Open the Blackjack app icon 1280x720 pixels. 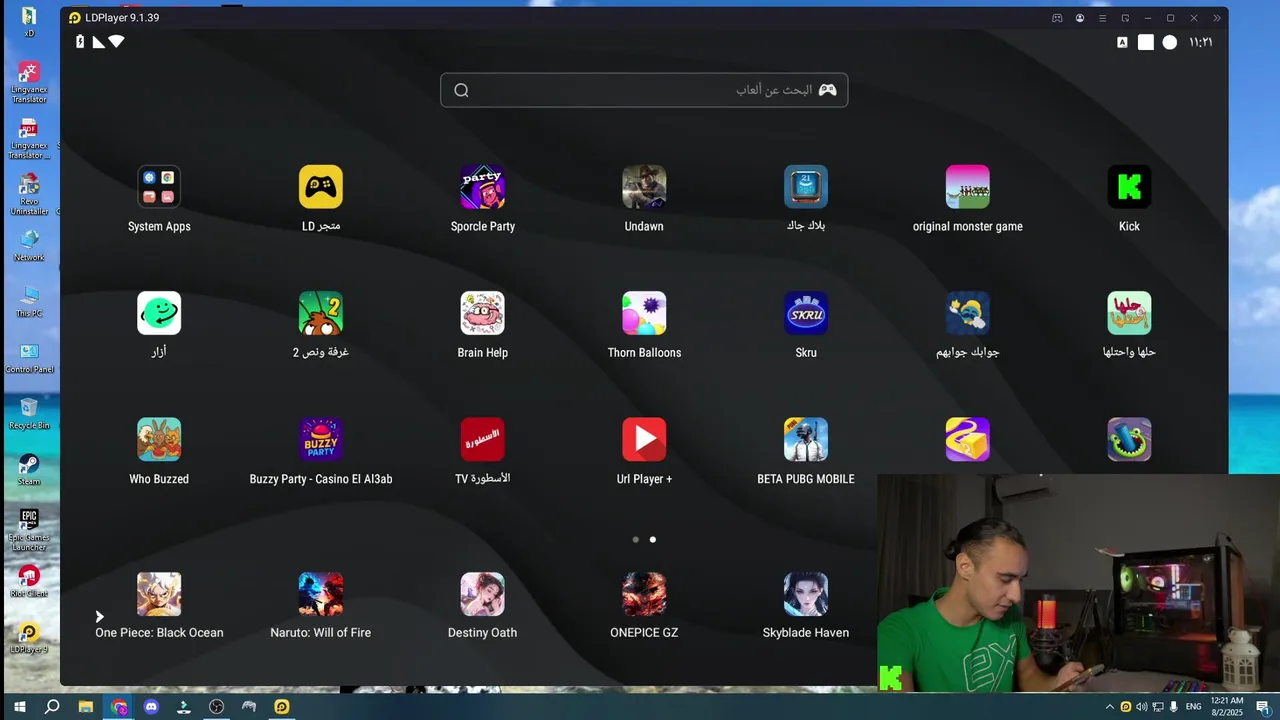click(806, 187)
